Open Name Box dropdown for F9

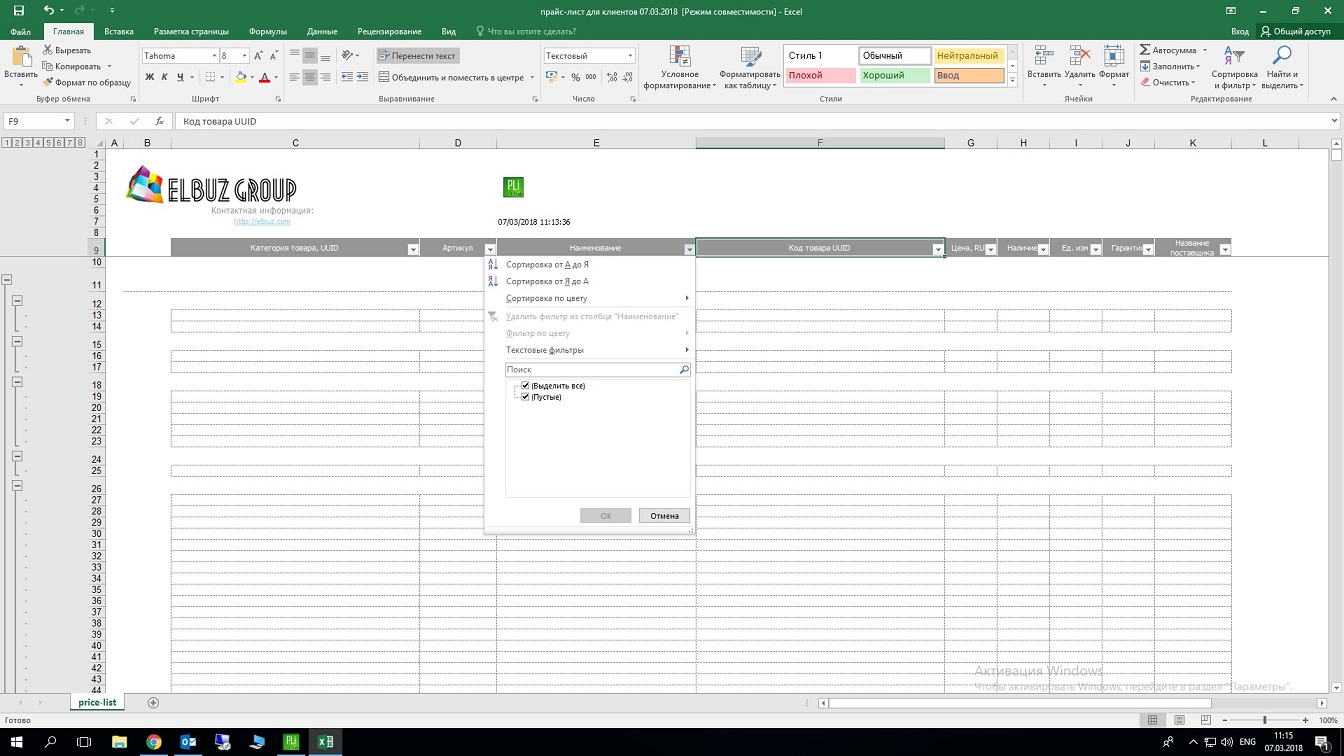[67, 121]
